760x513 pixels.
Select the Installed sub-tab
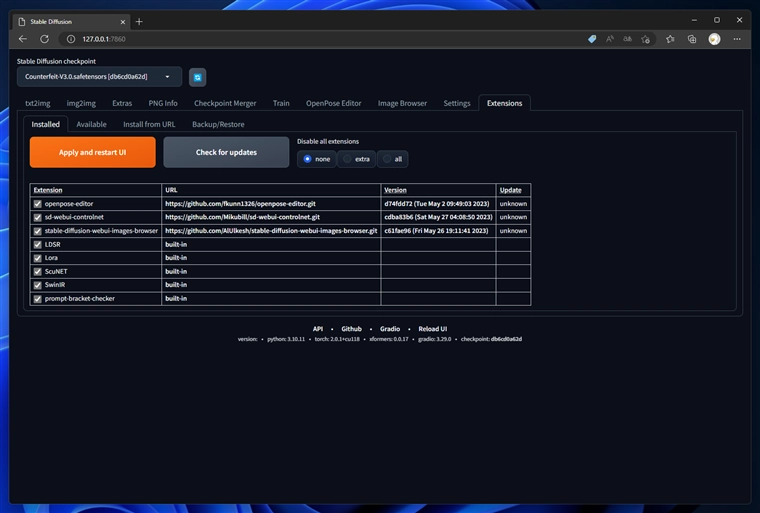point(46,124)
